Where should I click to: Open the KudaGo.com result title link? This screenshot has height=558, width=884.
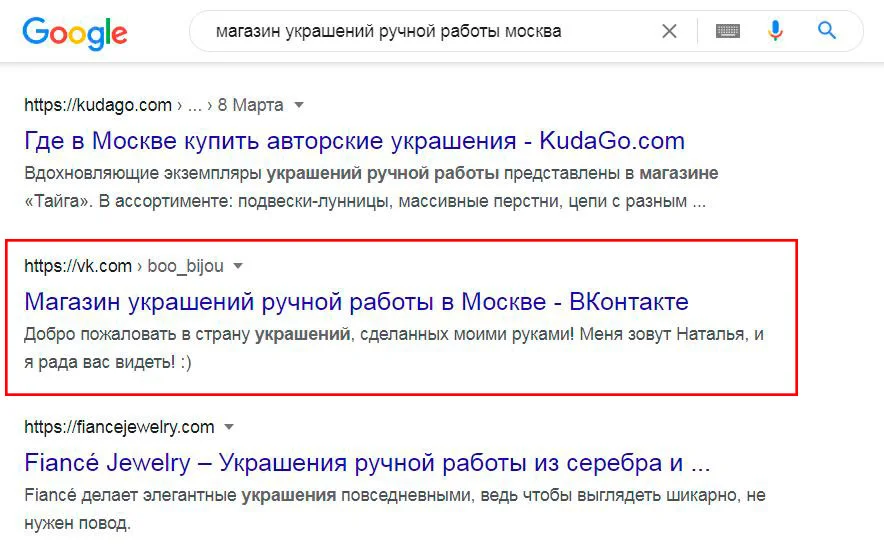pos(355,140)
